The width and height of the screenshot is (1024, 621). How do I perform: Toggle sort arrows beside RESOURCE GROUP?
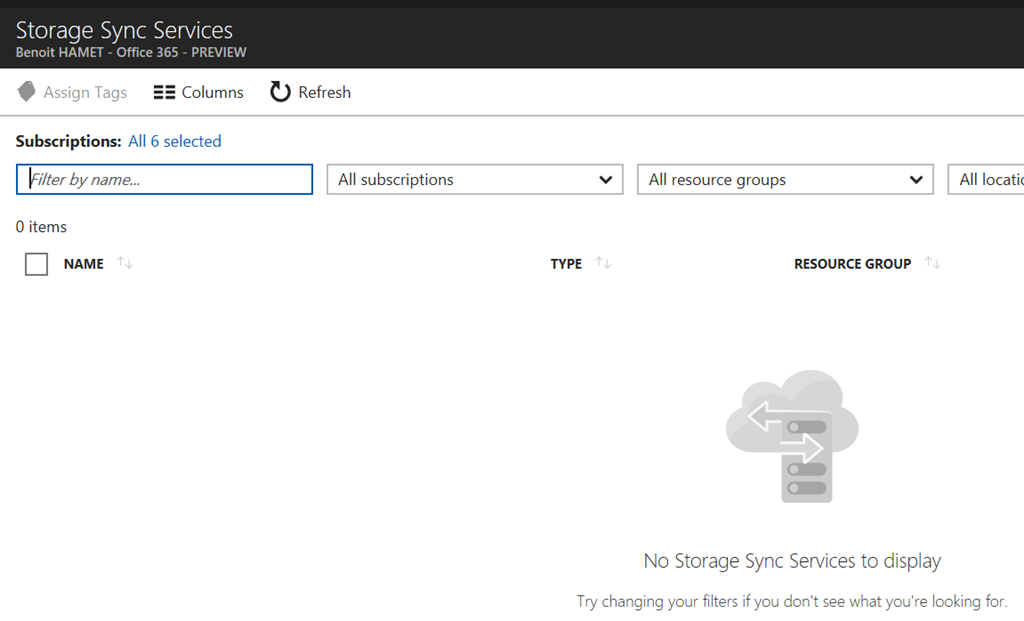click(932, 263)
